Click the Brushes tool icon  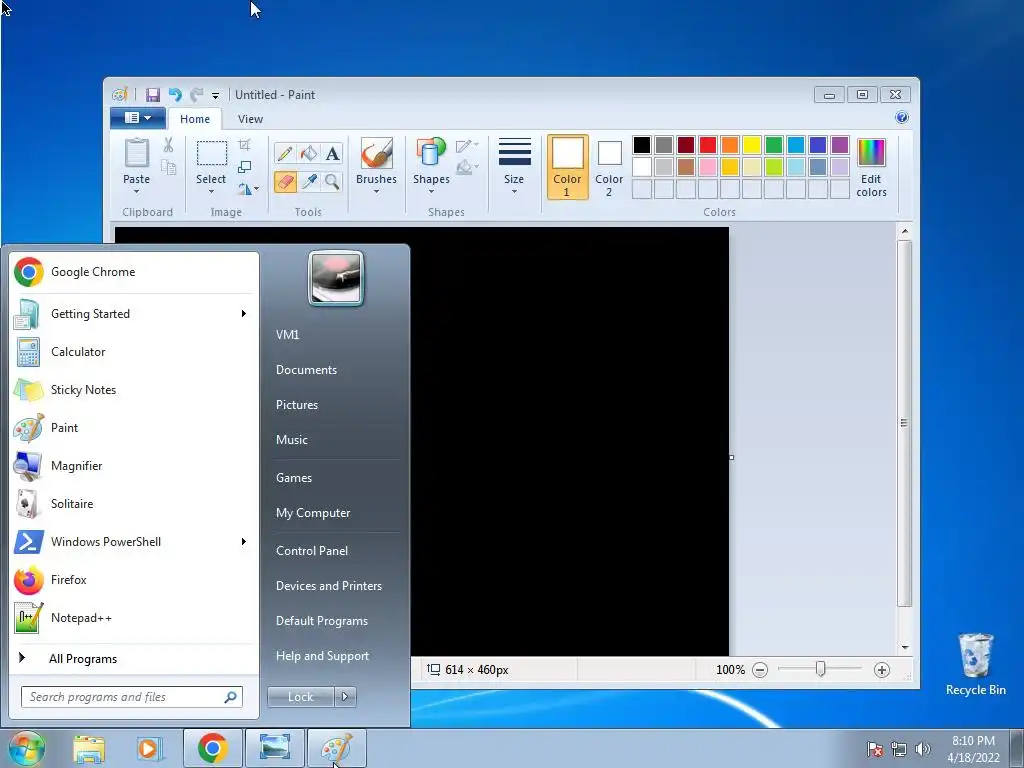(376, 153)
